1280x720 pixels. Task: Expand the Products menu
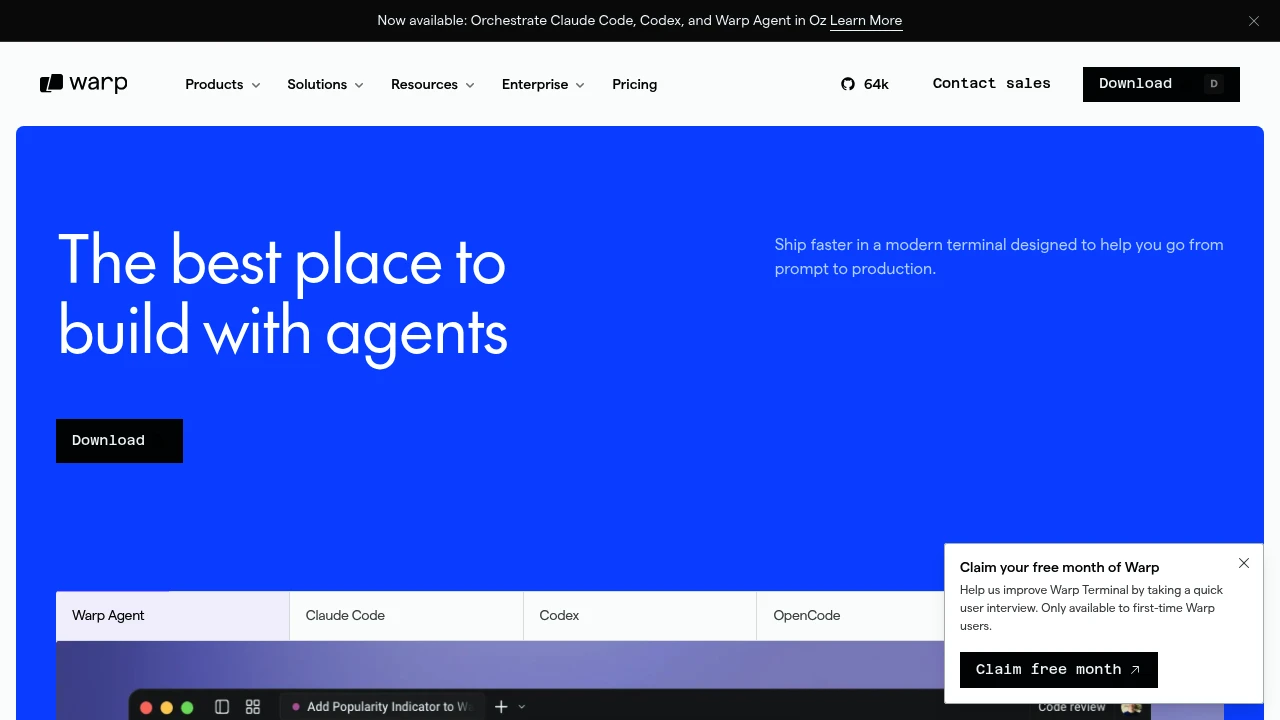tap(223, 84)
